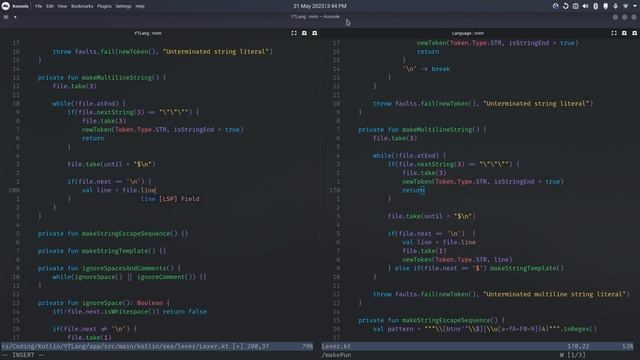Viewport: 640px width, 360px height.
Task: Open the system monitor tray icon
Action: (556, 6)
